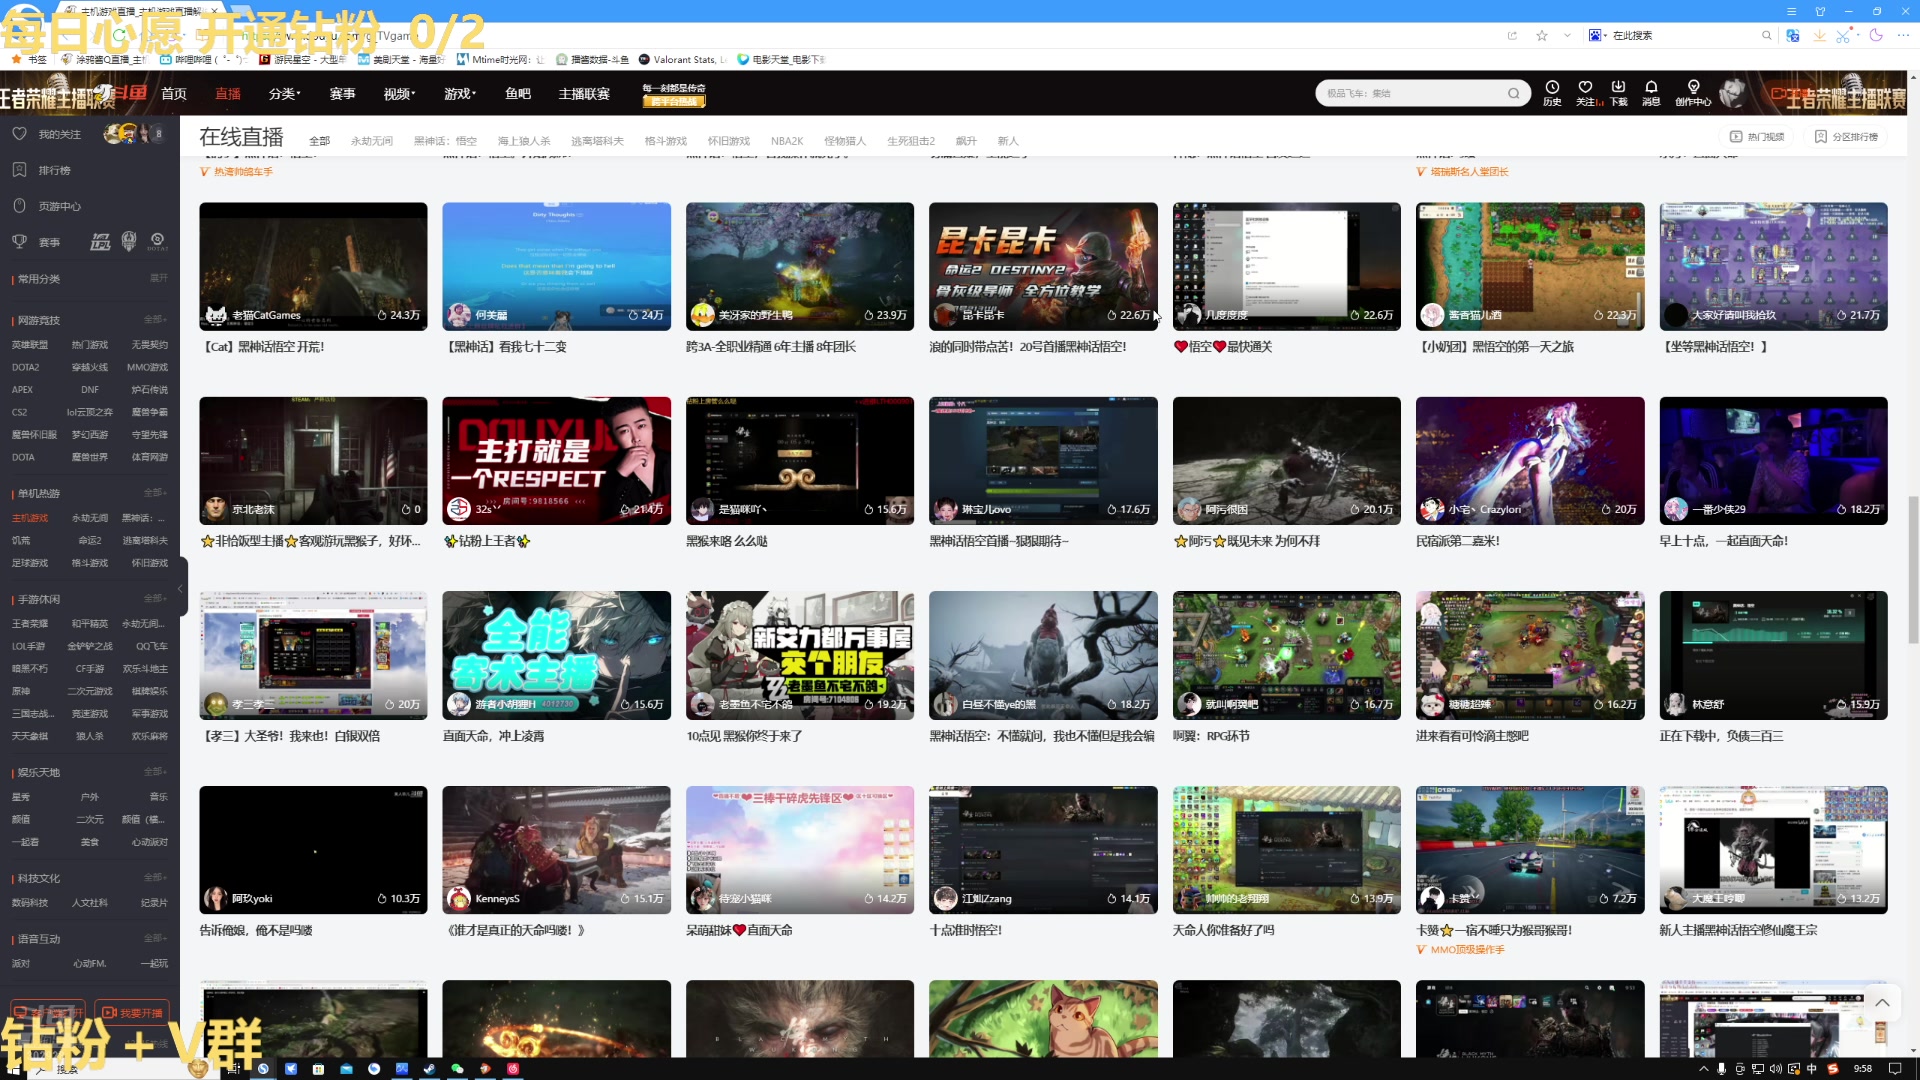Open 主播联赛 in the top navigation
This screenshot has height=1080, width=1920.
584,93
